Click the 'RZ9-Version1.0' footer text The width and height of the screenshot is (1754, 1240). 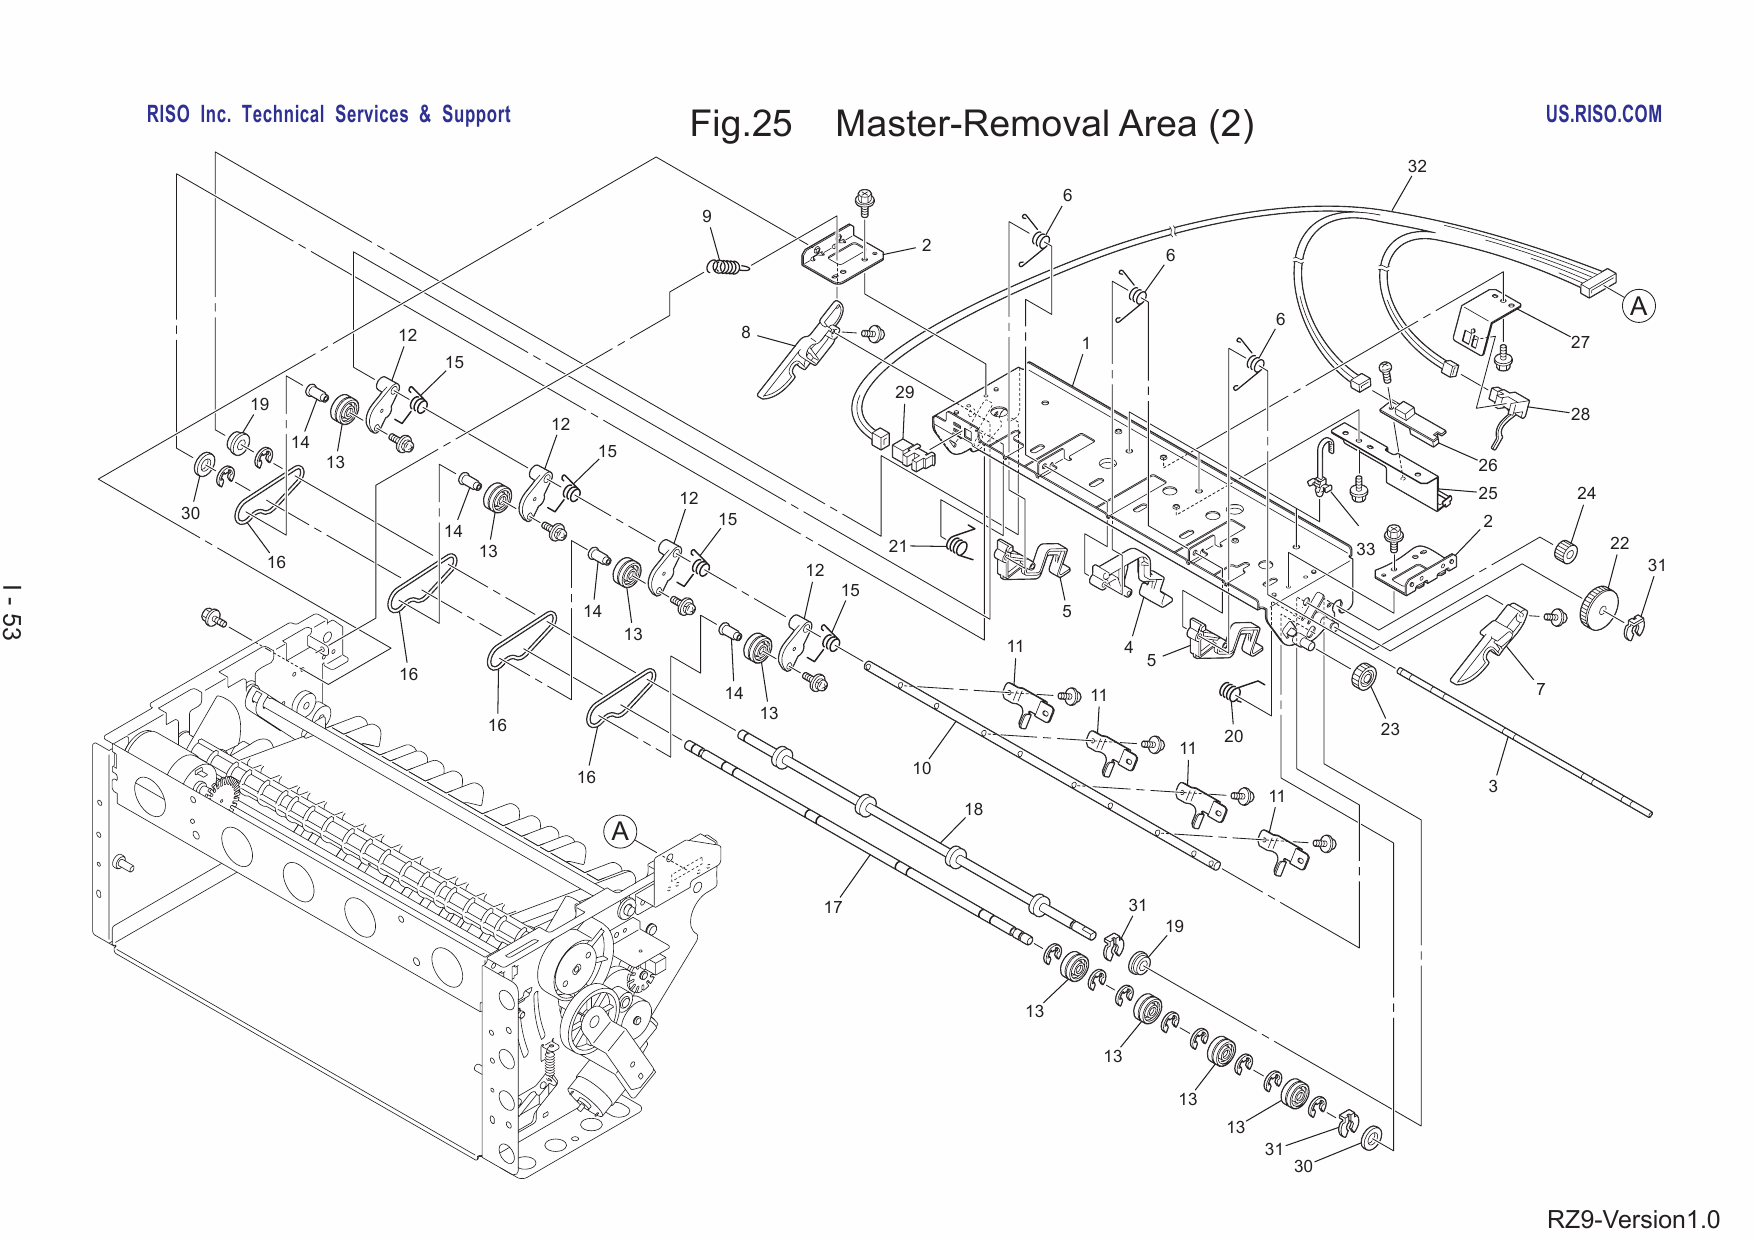pos(1632,1219)
